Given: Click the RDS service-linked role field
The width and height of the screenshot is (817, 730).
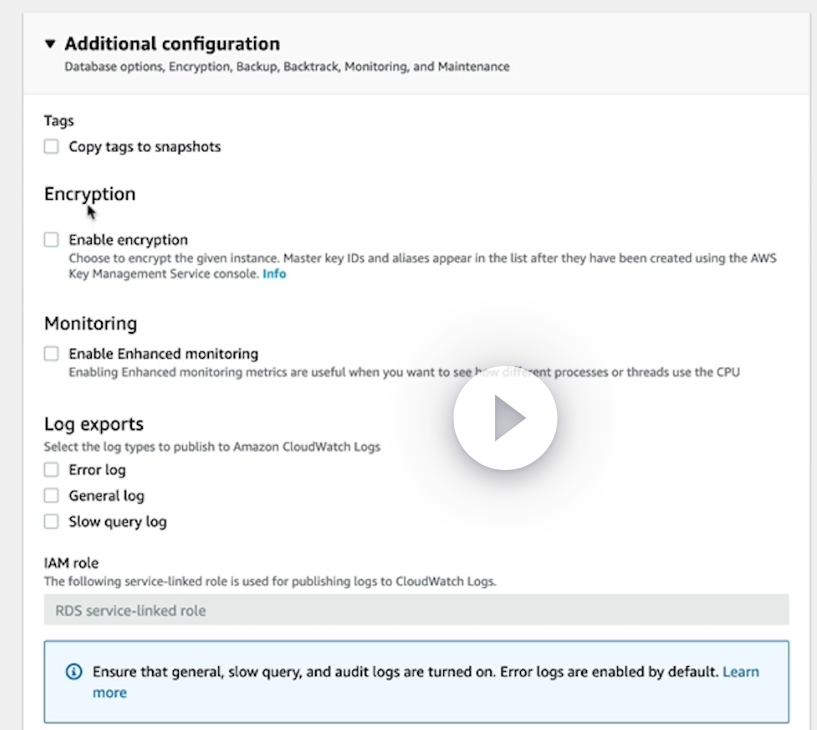Looking at the screenshot, I should click(x=416, y=610).
